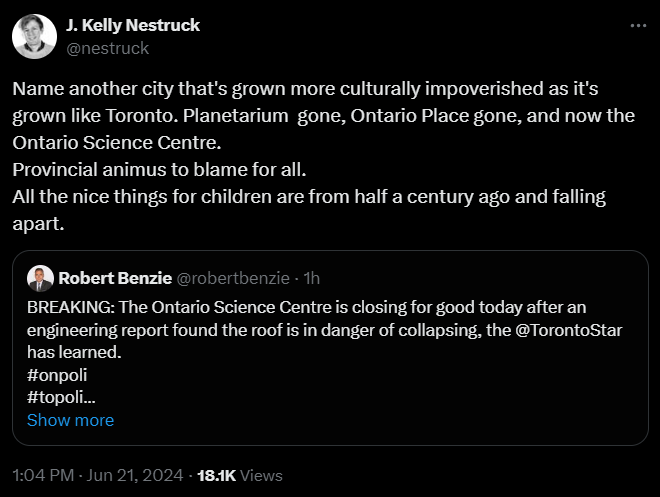The image size is (660, 497).
Task: Open the three-dot more options menu
Action: pos(638,26)
